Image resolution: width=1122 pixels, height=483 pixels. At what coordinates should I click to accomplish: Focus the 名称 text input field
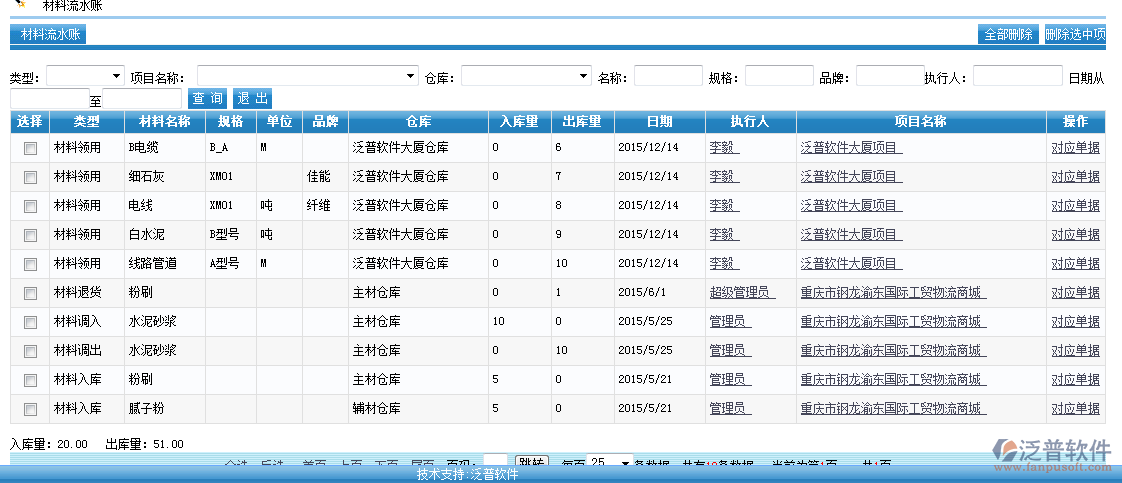click(668, 76)
